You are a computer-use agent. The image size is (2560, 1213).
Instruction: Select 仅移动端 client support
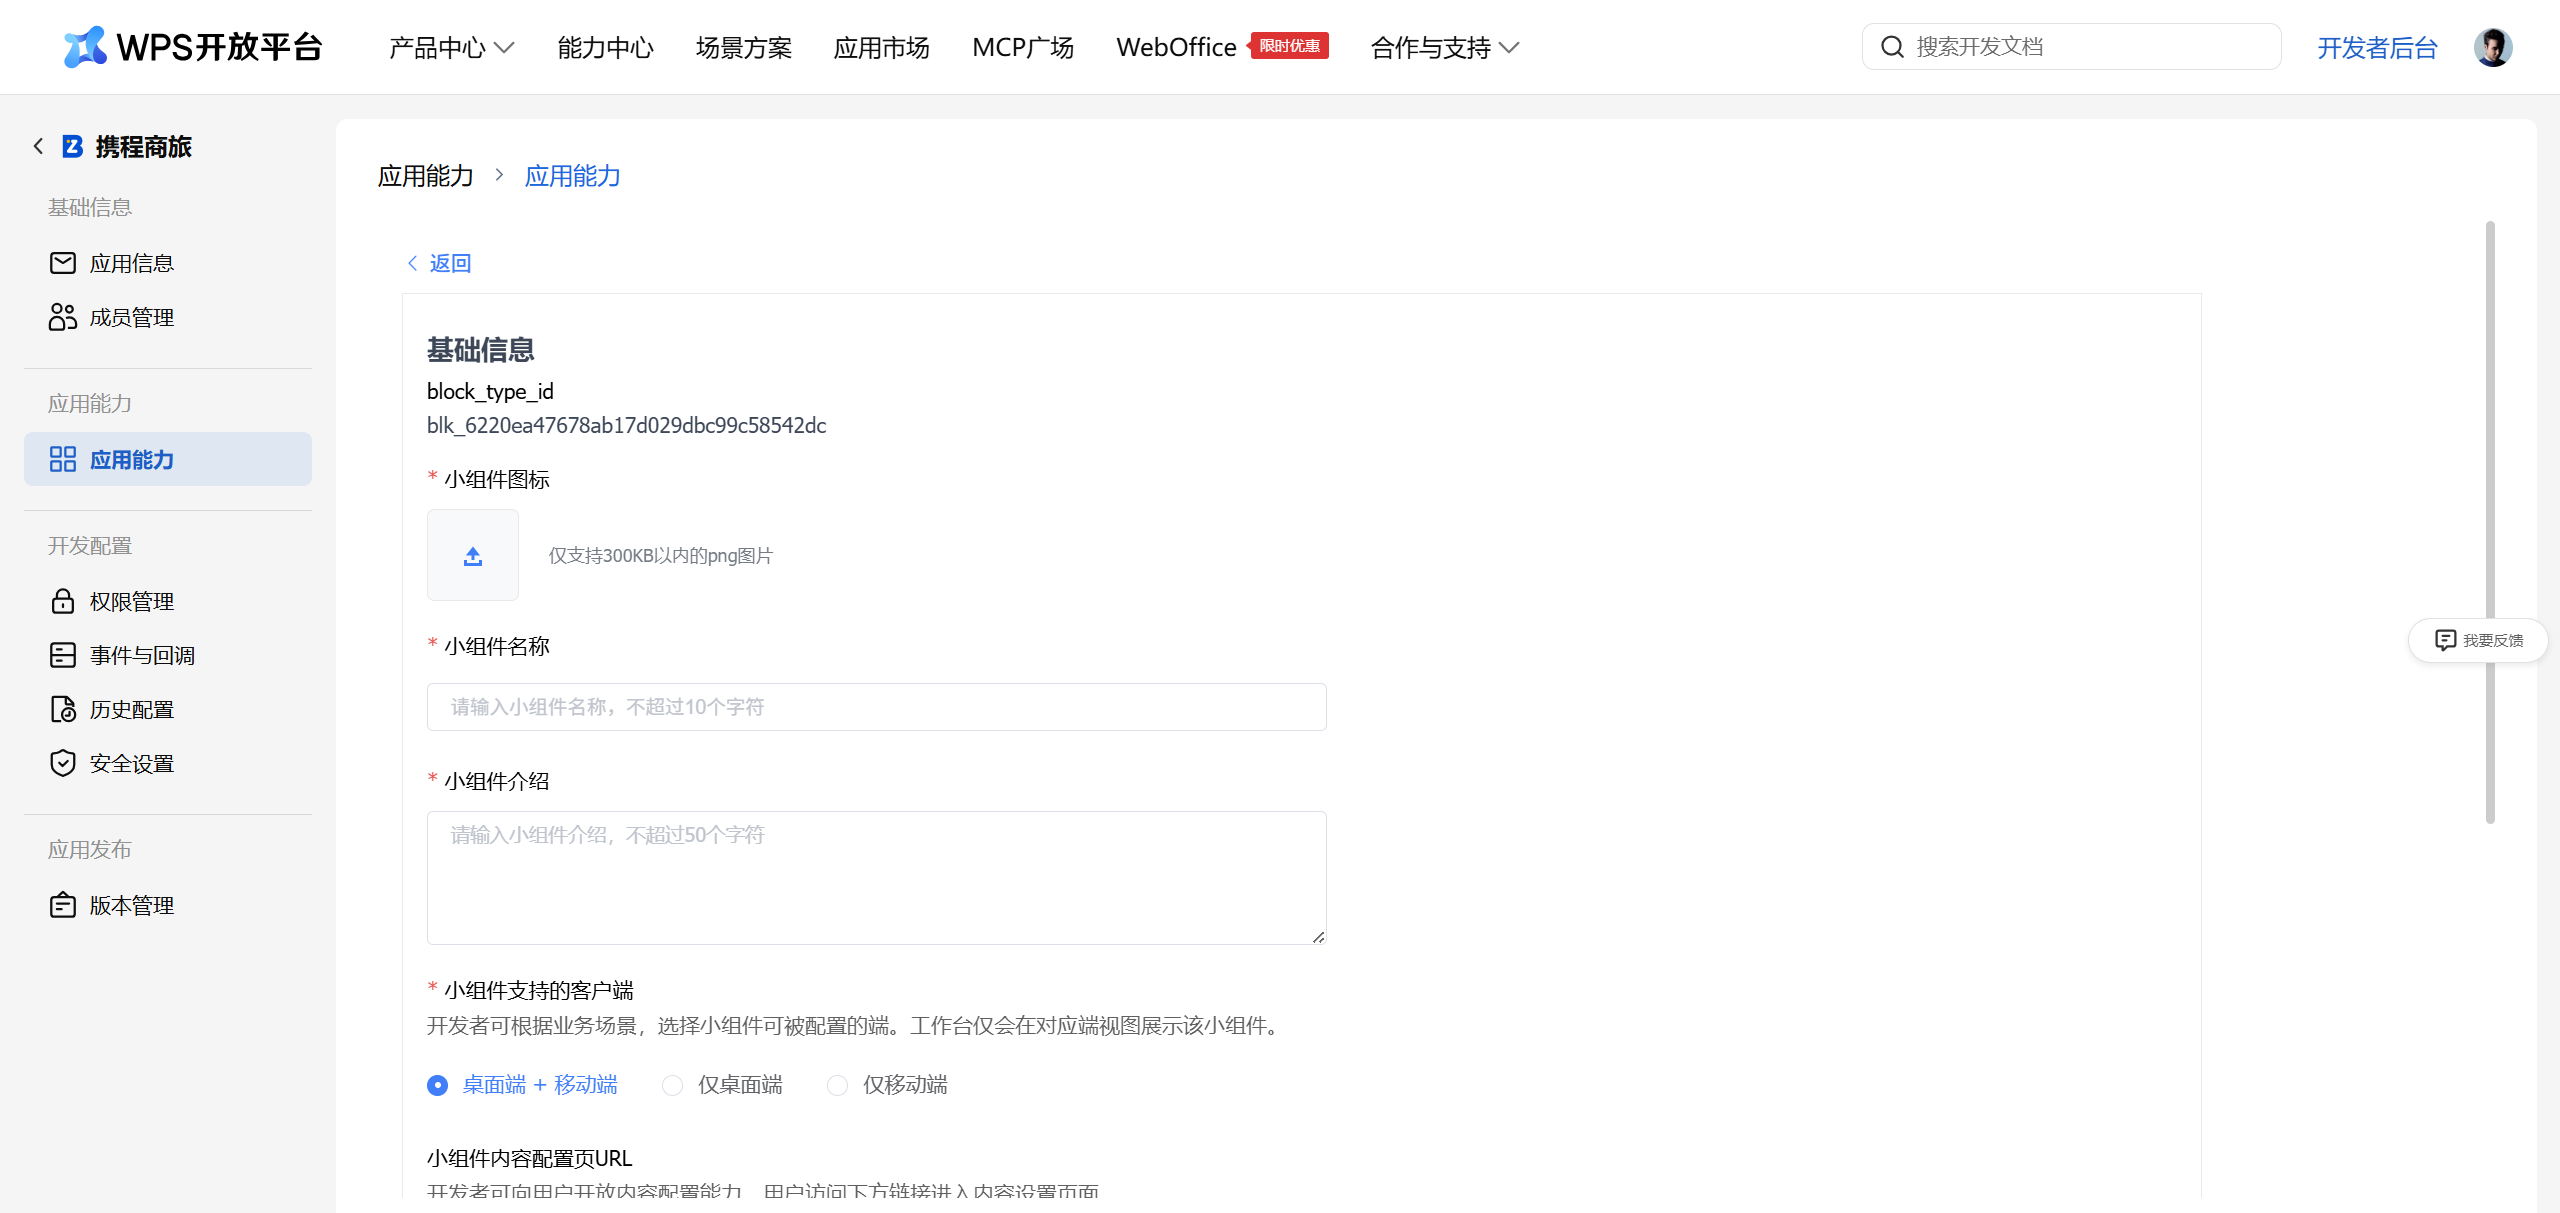(837, 1085)
